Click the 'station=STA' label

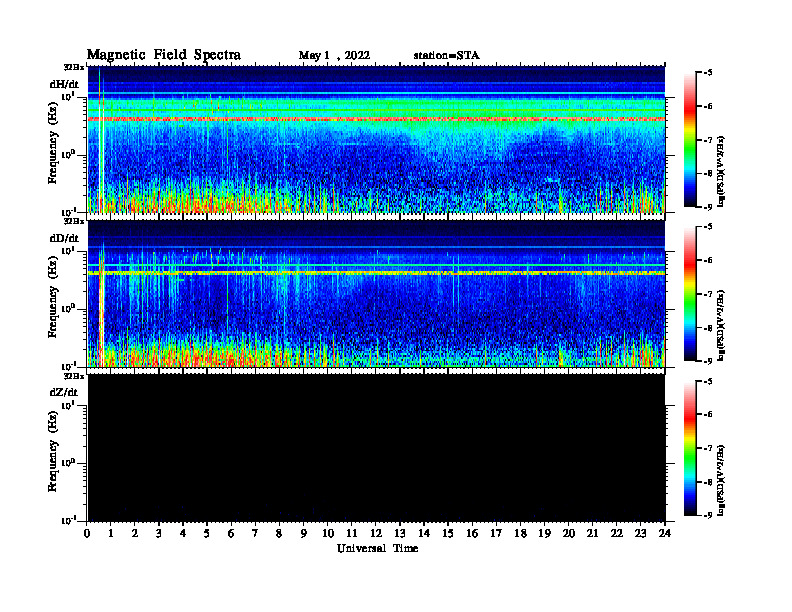pyautogui.click(x=446, y=56)
